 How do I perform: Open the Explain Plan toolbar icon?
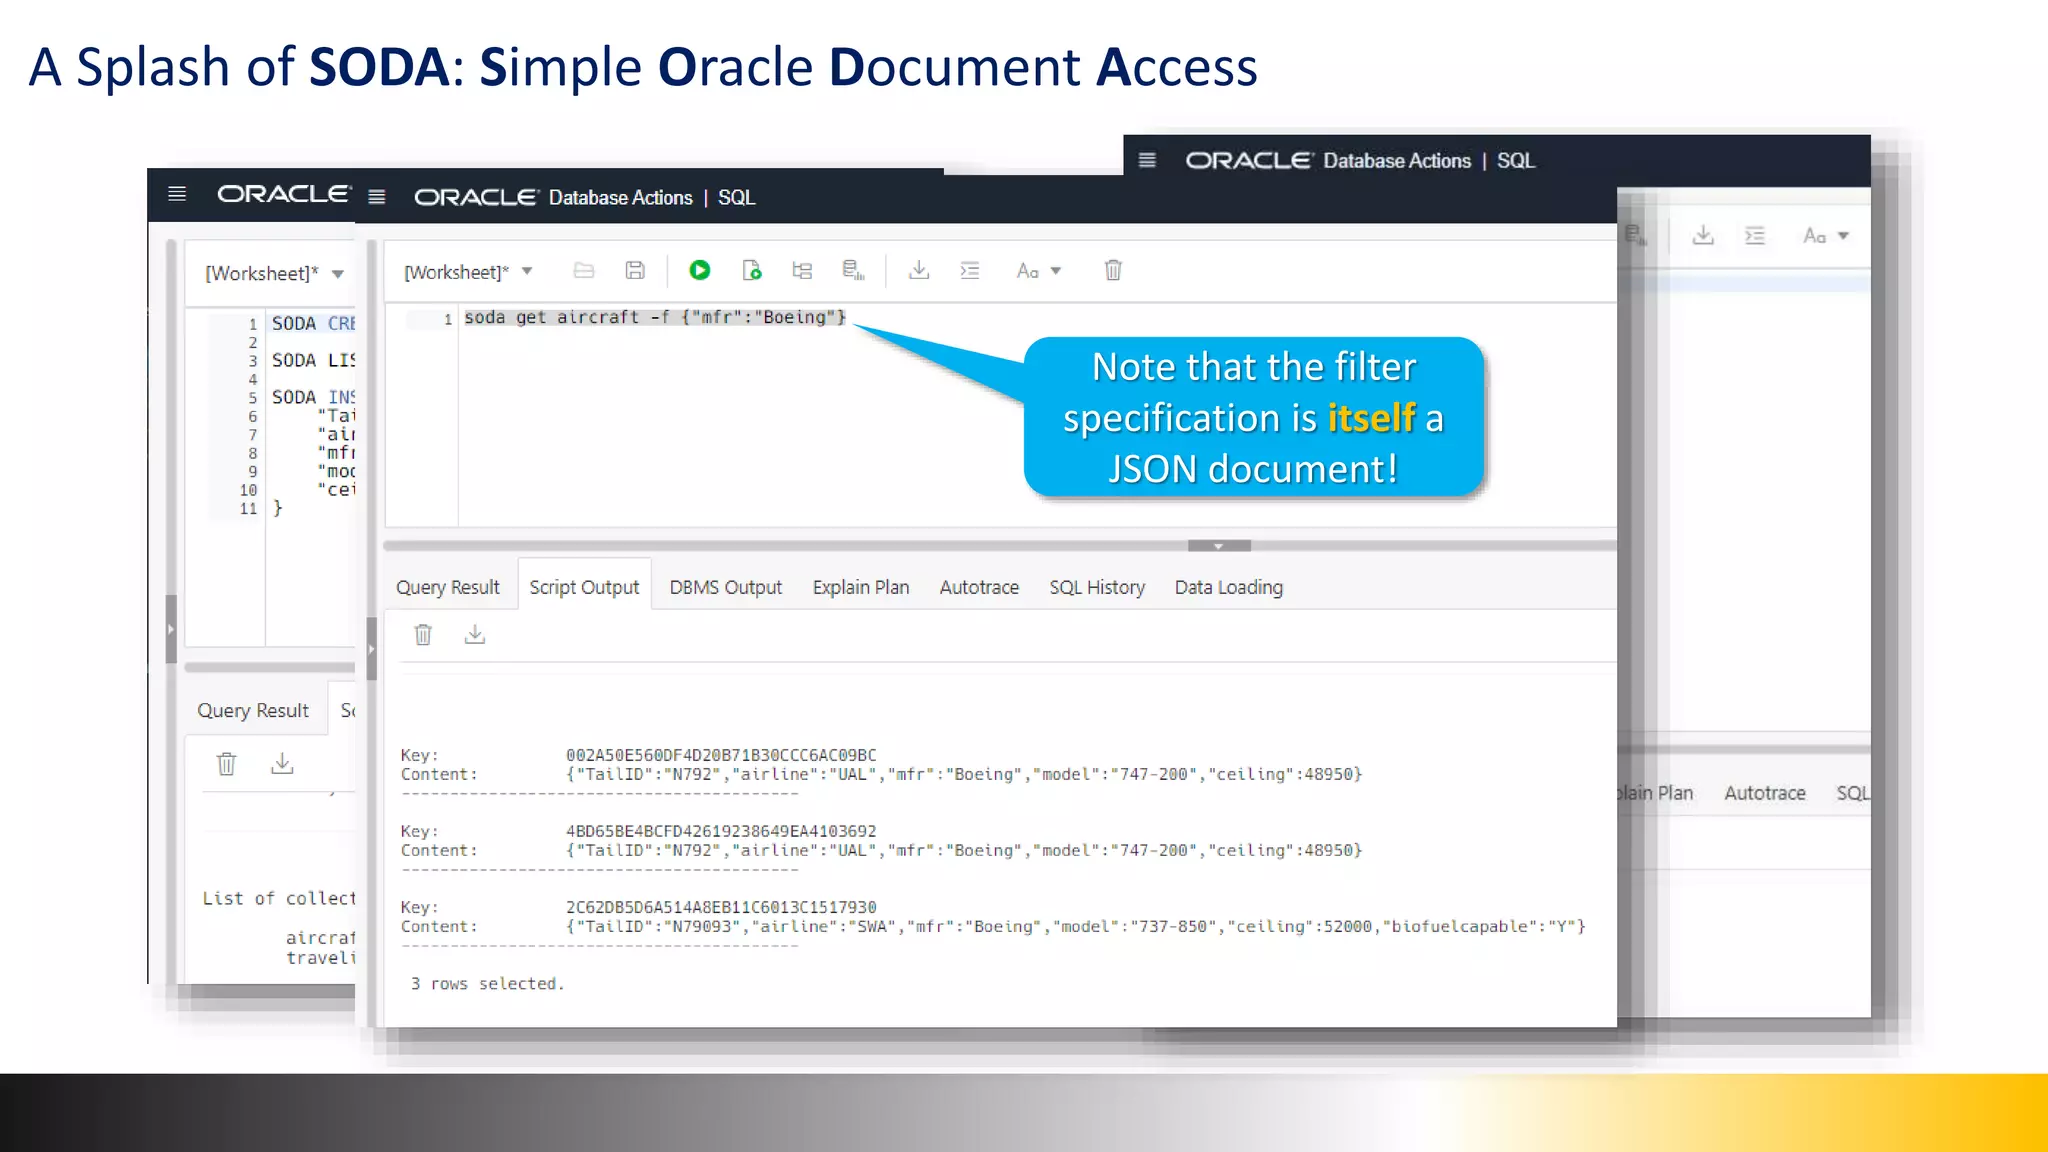click(802, 270)
